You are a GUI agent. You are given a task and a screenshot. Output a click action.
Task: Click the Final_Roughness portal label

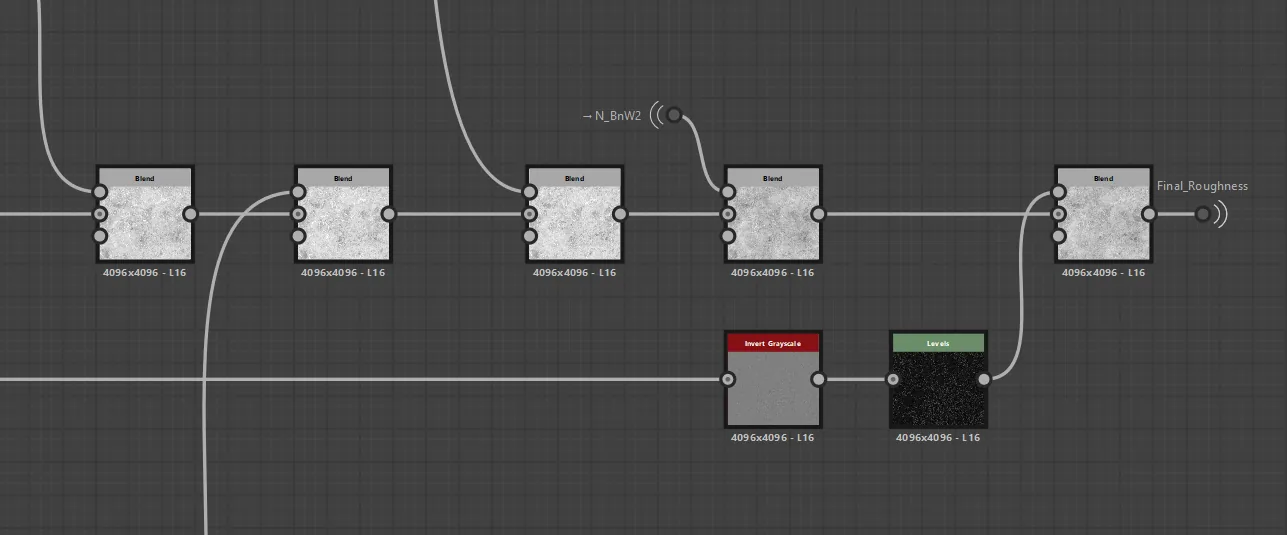[x=1202, y=186]
